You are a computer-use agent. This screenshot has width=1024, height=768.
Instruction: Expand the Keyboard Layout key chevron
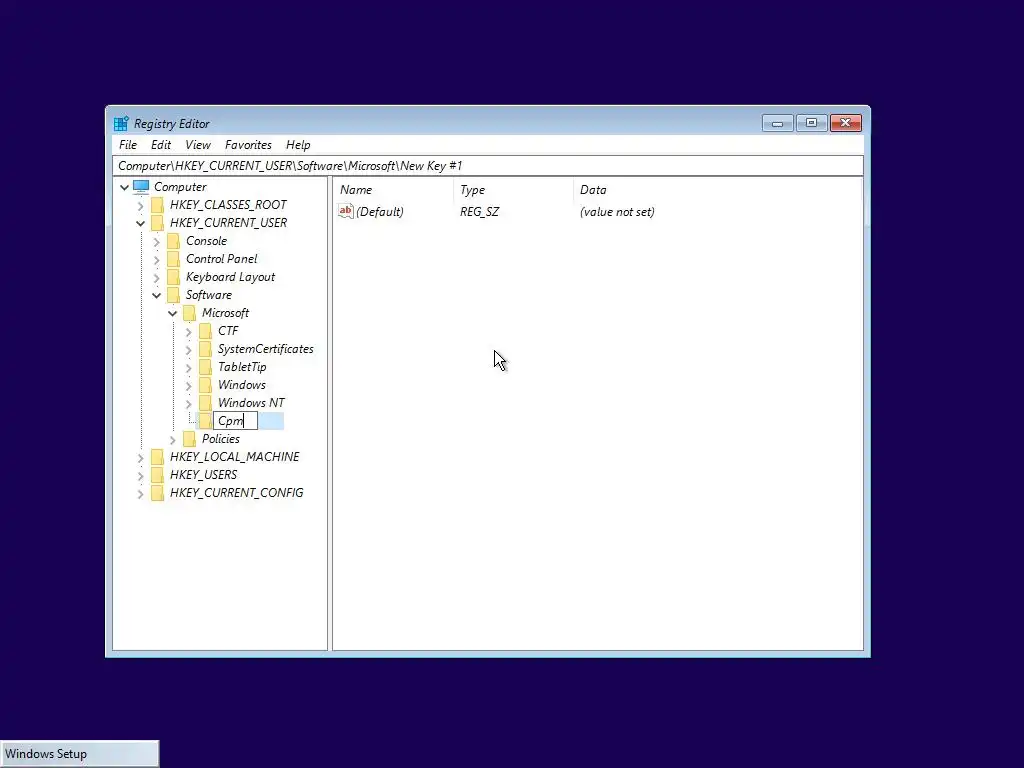(x=157, y=278)
